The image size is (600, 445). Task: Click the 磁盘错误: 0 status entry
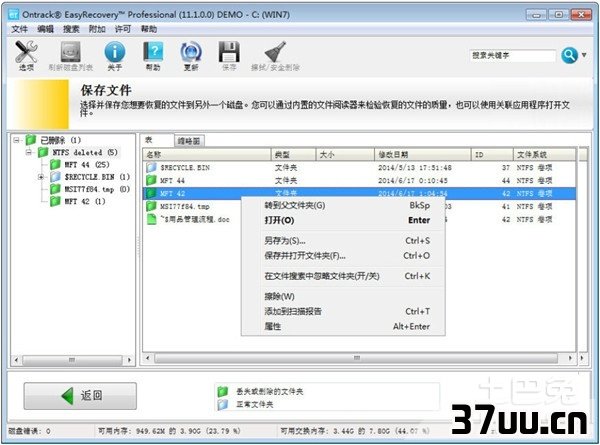coord(29,431)
